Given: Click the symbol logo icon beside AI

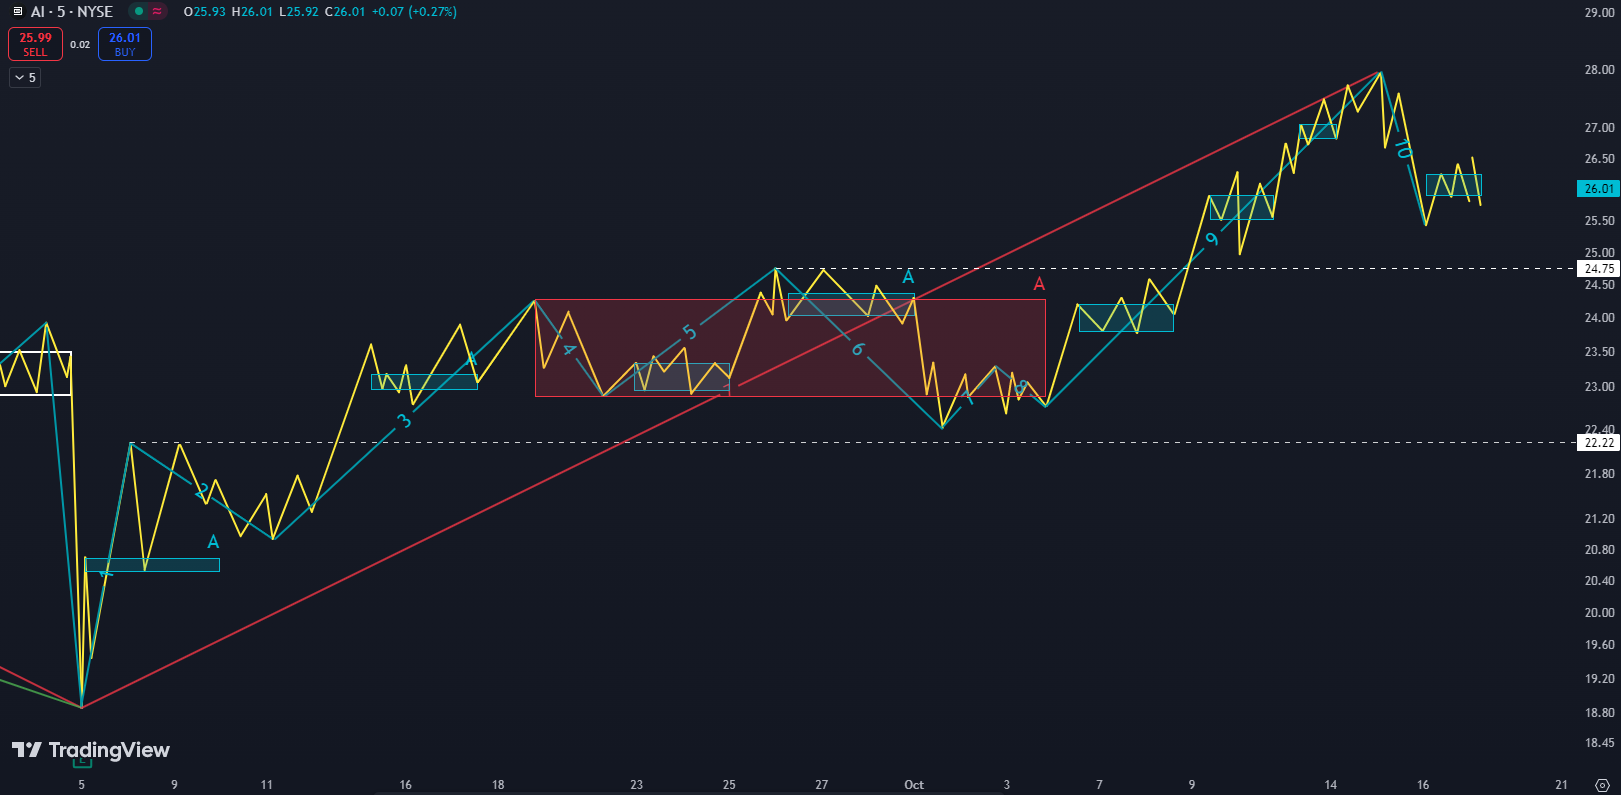Looking at the screenshot, I should pyautogui.click(x=17, y=12).
